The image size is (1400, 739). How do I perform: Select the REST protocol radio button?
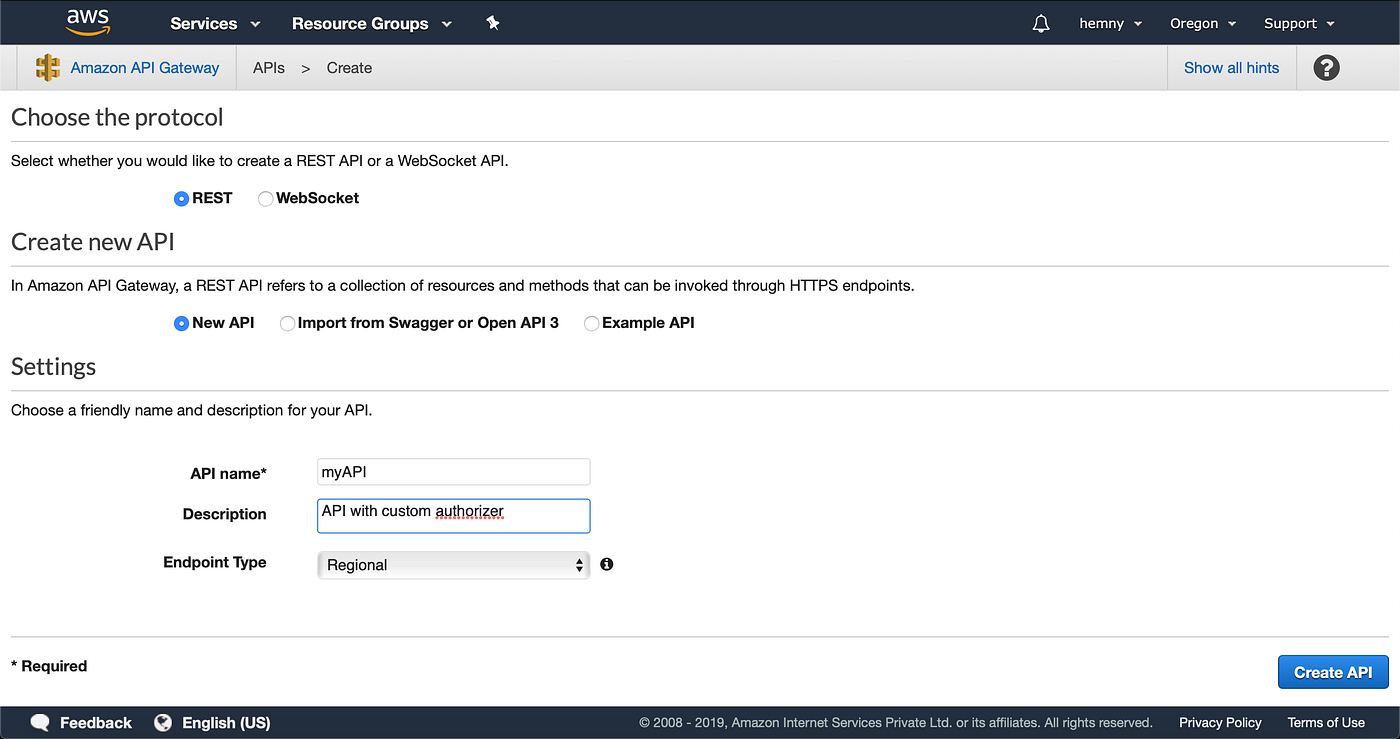point(181,199)
